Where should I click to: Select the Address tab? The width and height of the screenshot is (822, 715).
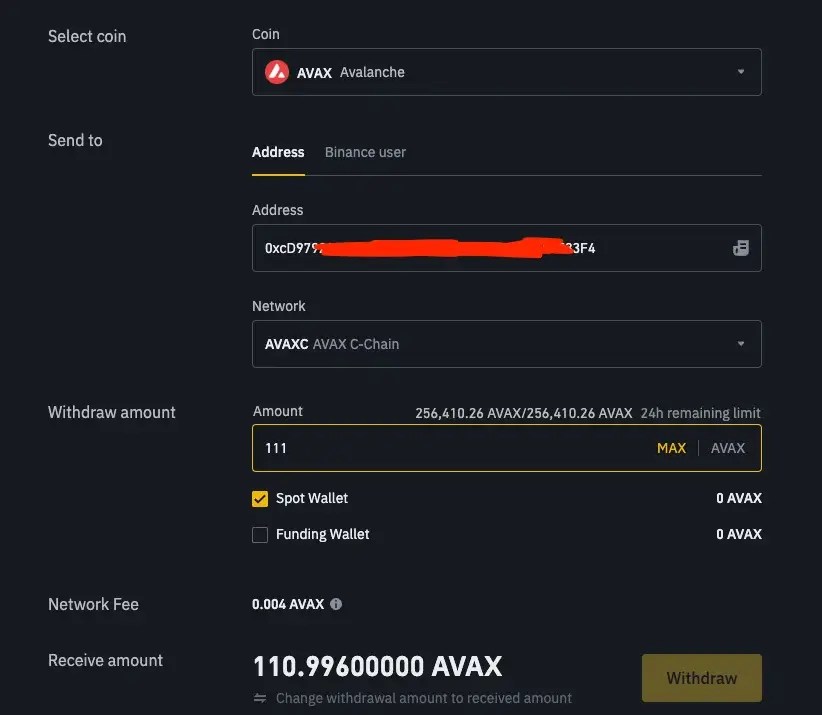[277, 152]
